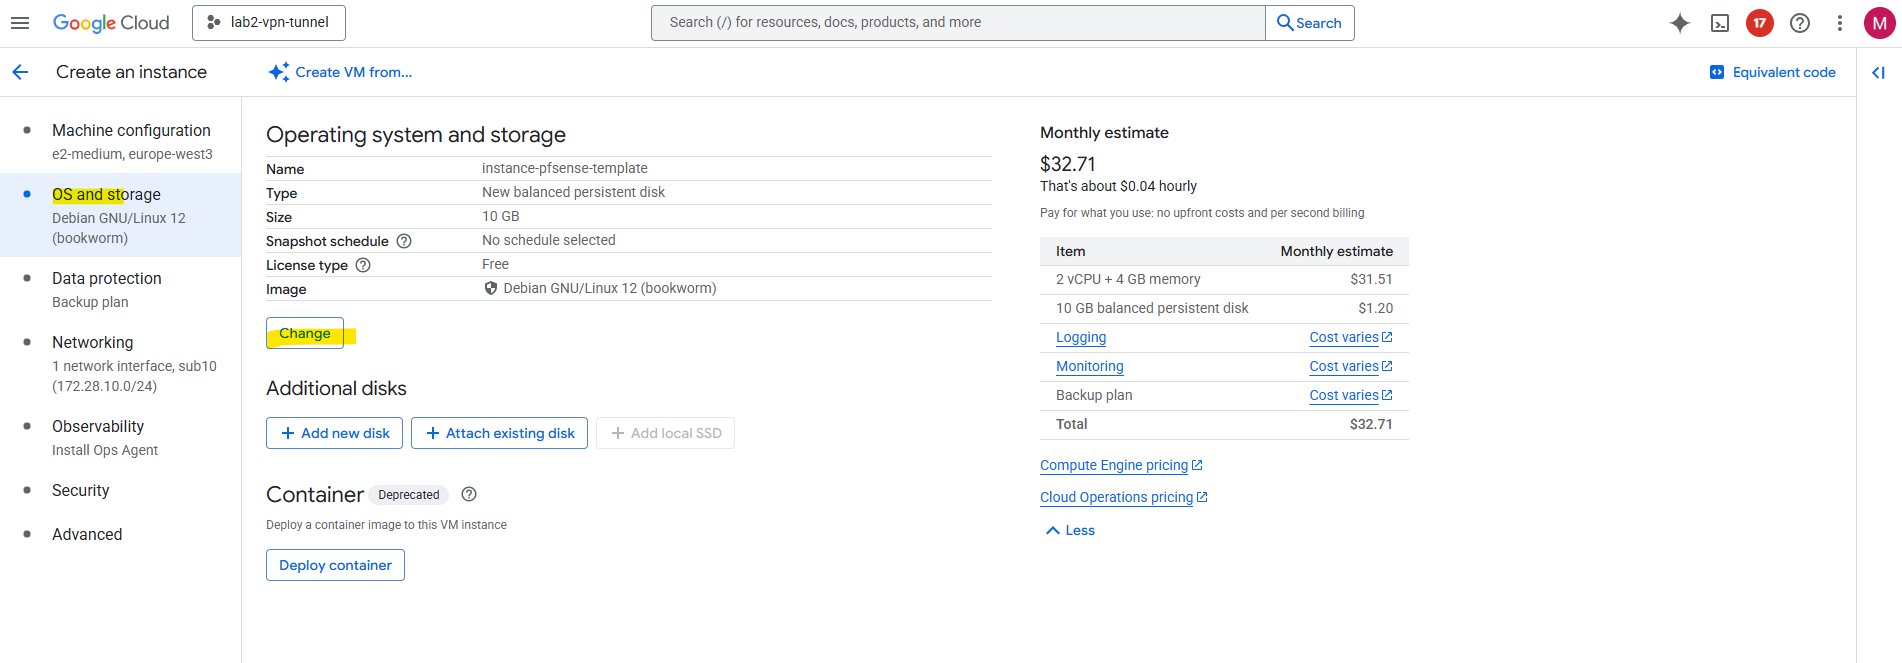
Task: Show Snapshot schedule help tooltip
Action: pyautogui.click(x=404, y=241)
